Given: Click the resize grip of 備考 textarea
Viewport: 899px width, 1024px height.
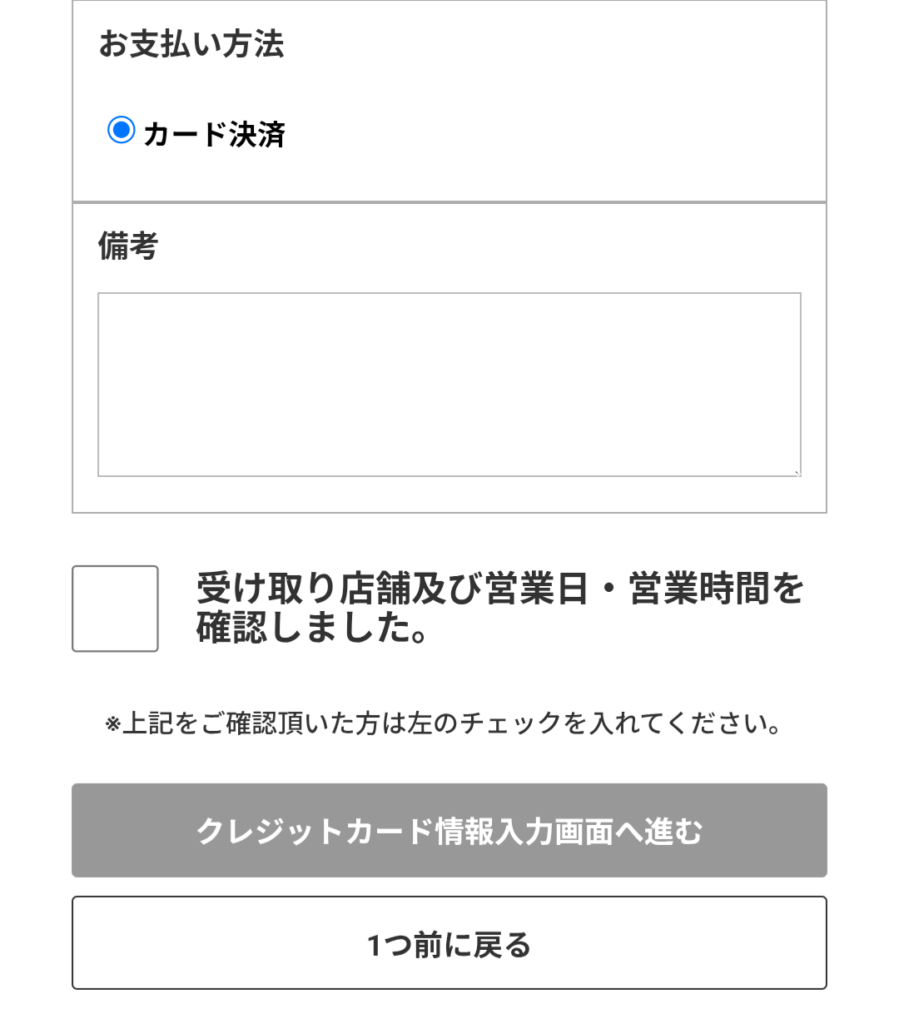Looking at the screenshot, I should (x=796, y=472).
